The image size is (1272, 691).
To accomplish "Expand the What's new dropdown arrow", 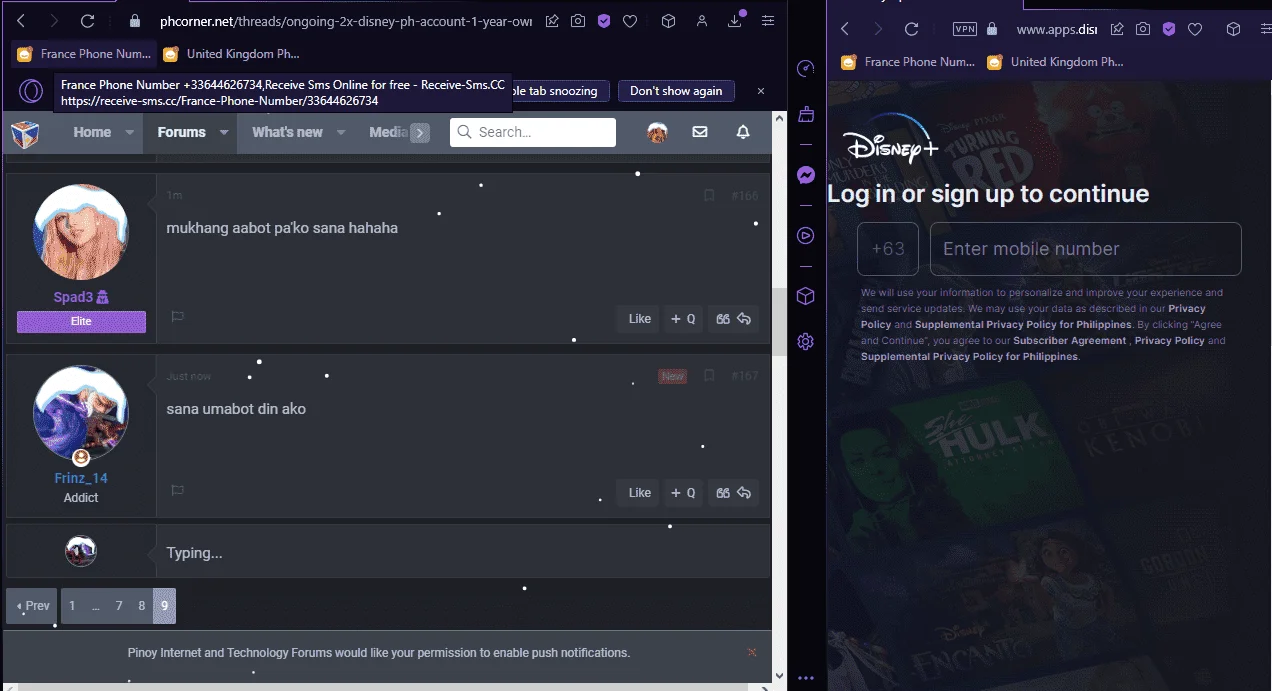I will [340, 132].
